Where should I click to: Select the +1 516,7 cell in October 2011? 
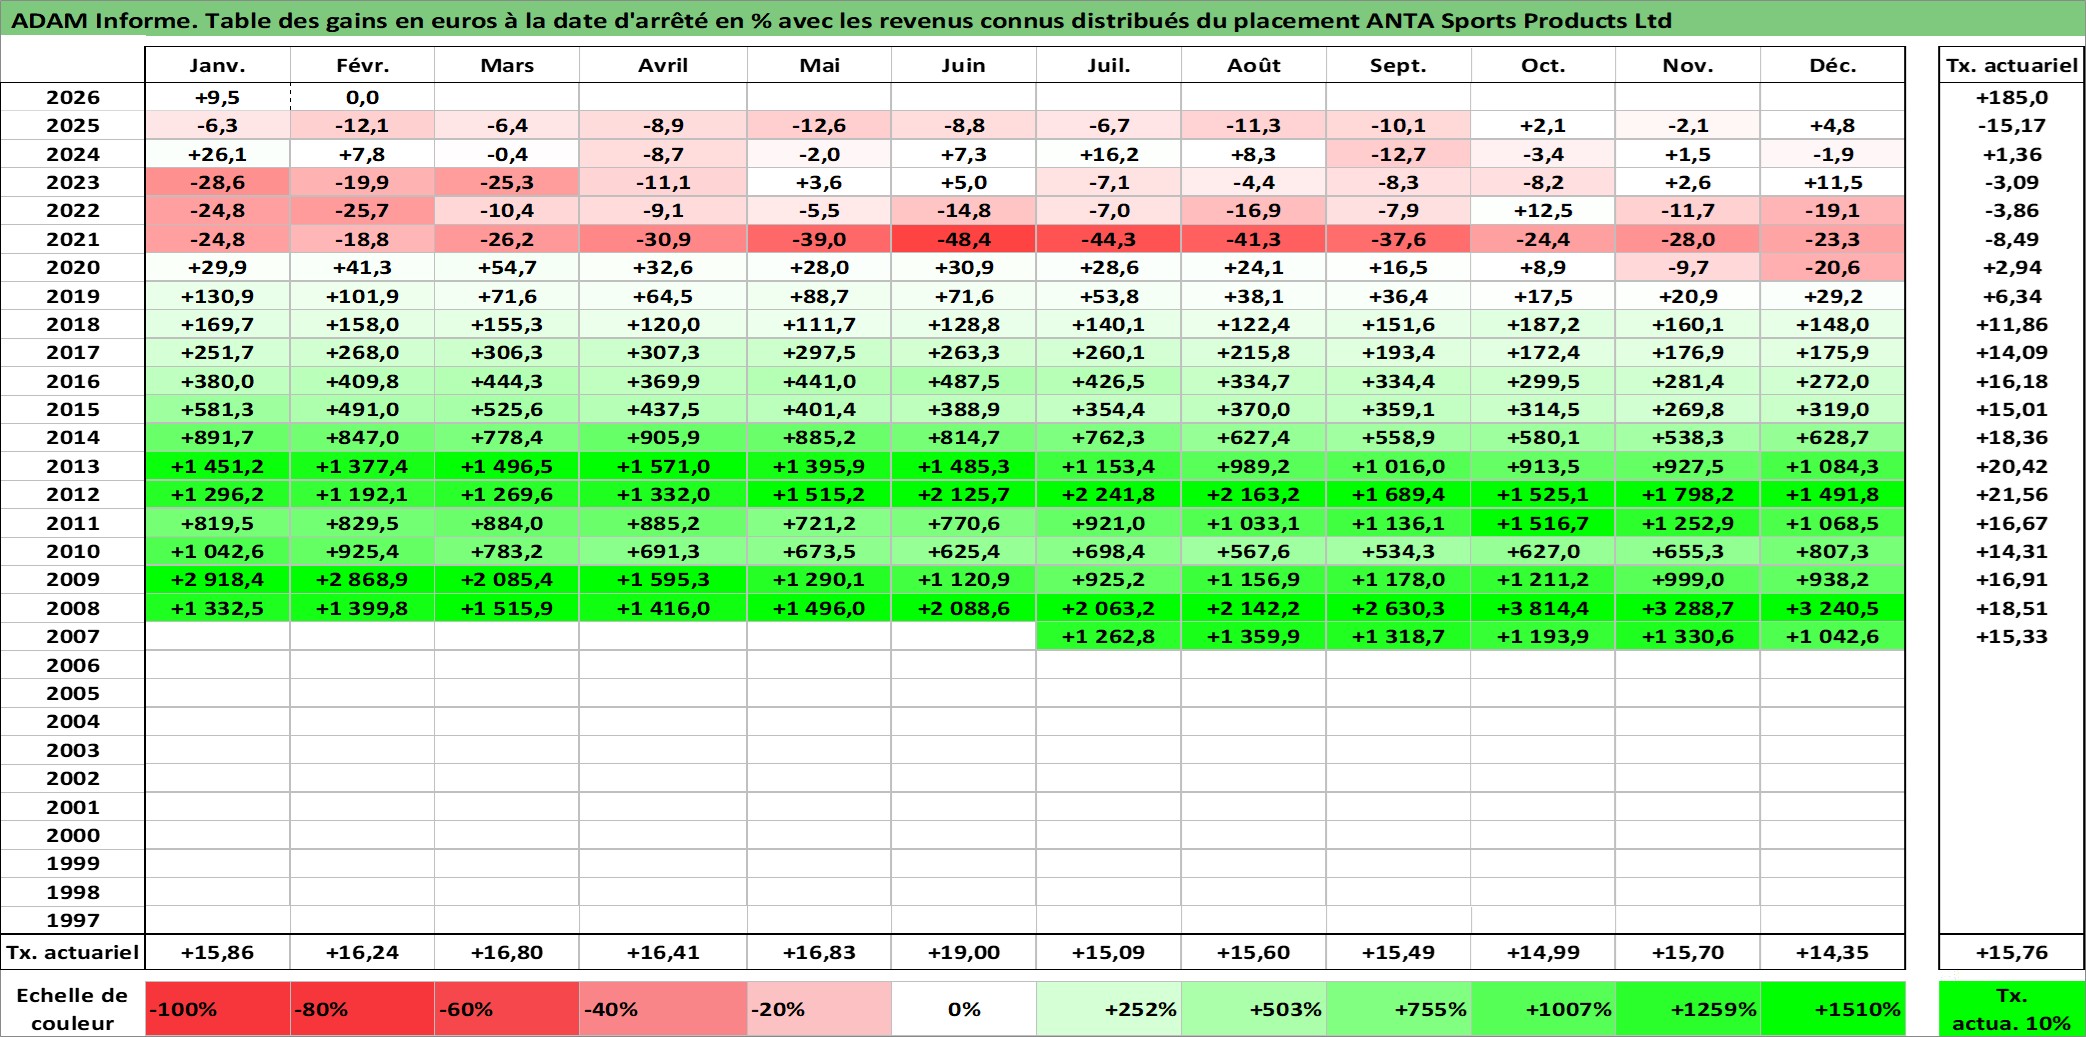[x=1543, y=523]
